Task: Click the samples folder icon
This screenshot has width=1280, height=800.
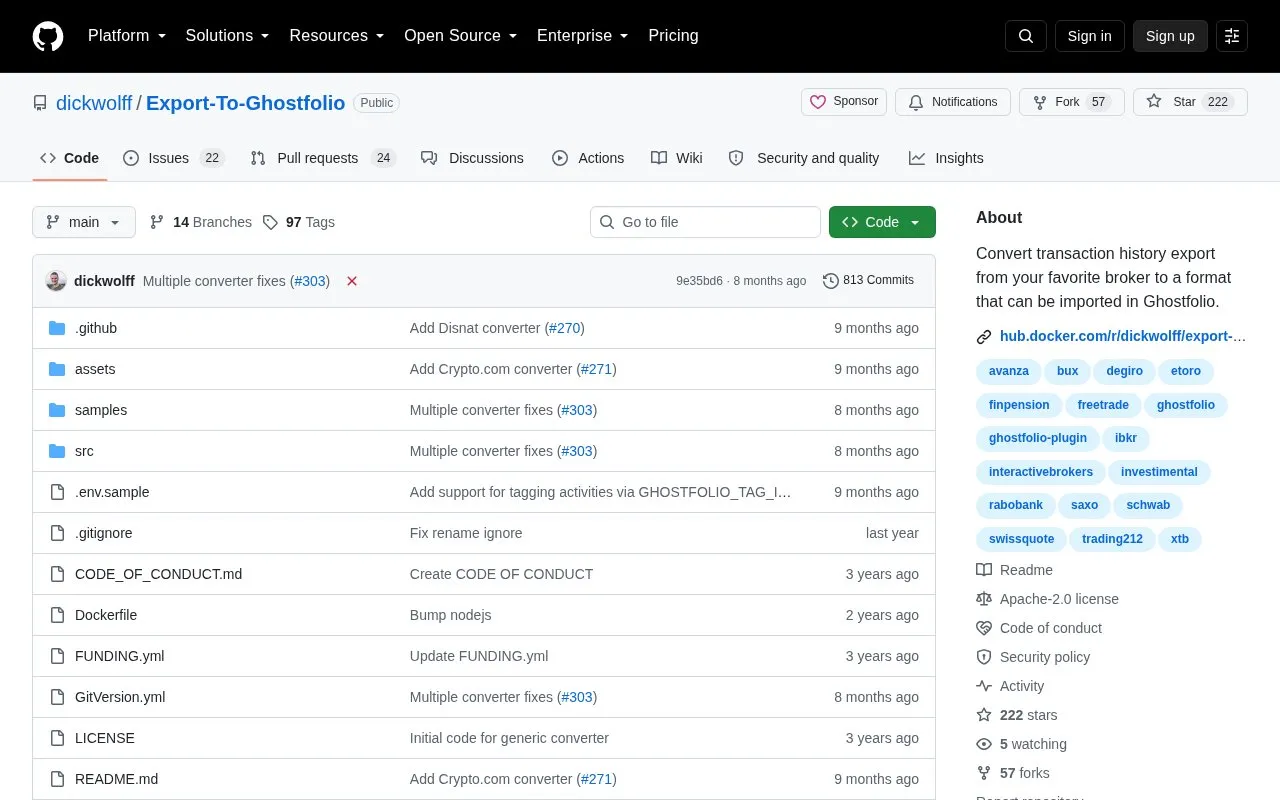Action: pyautogui.click(x=57, y=410)
